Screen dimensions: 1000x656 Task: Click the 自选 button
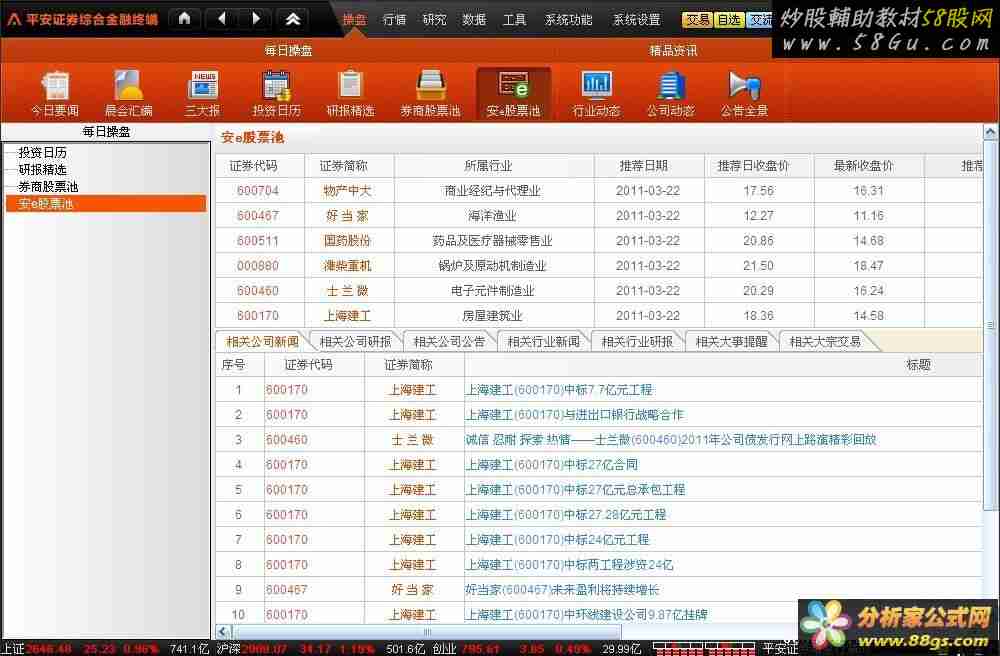coord(729,20)
